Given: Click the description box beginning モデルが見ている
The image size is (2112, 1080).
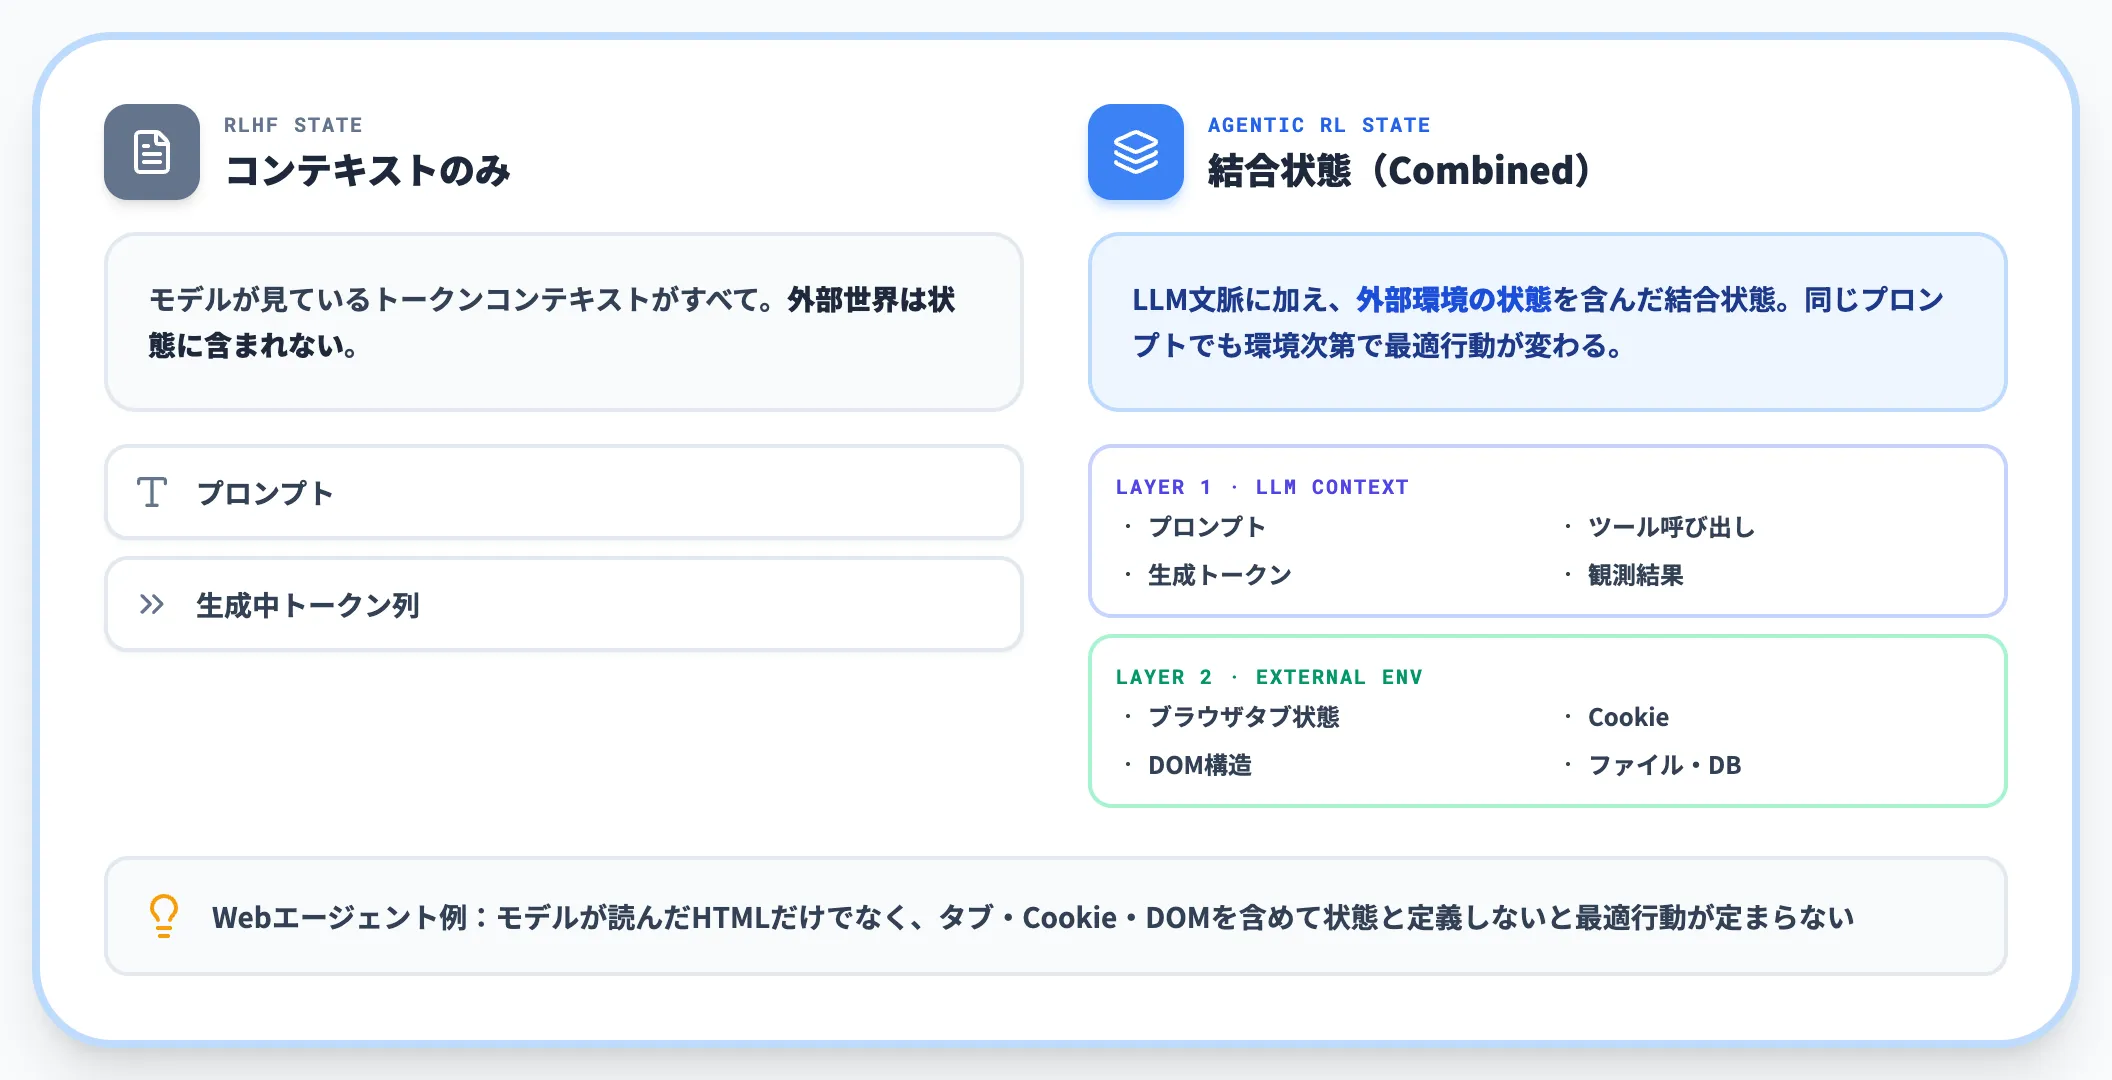Looking at the screenshot, I should pos(564,322).
